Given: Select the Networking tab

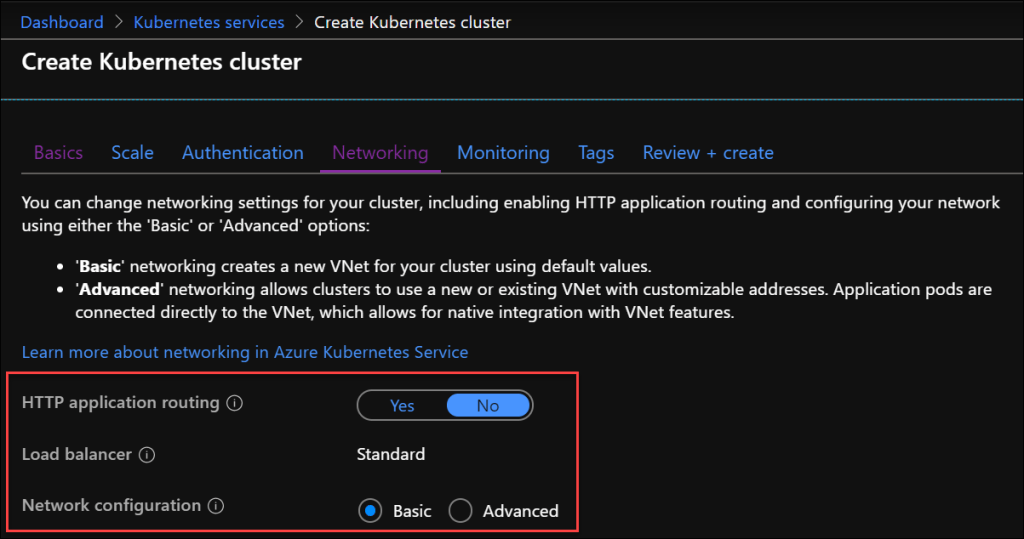Looking at the screenshot, I should coord(380,153).
